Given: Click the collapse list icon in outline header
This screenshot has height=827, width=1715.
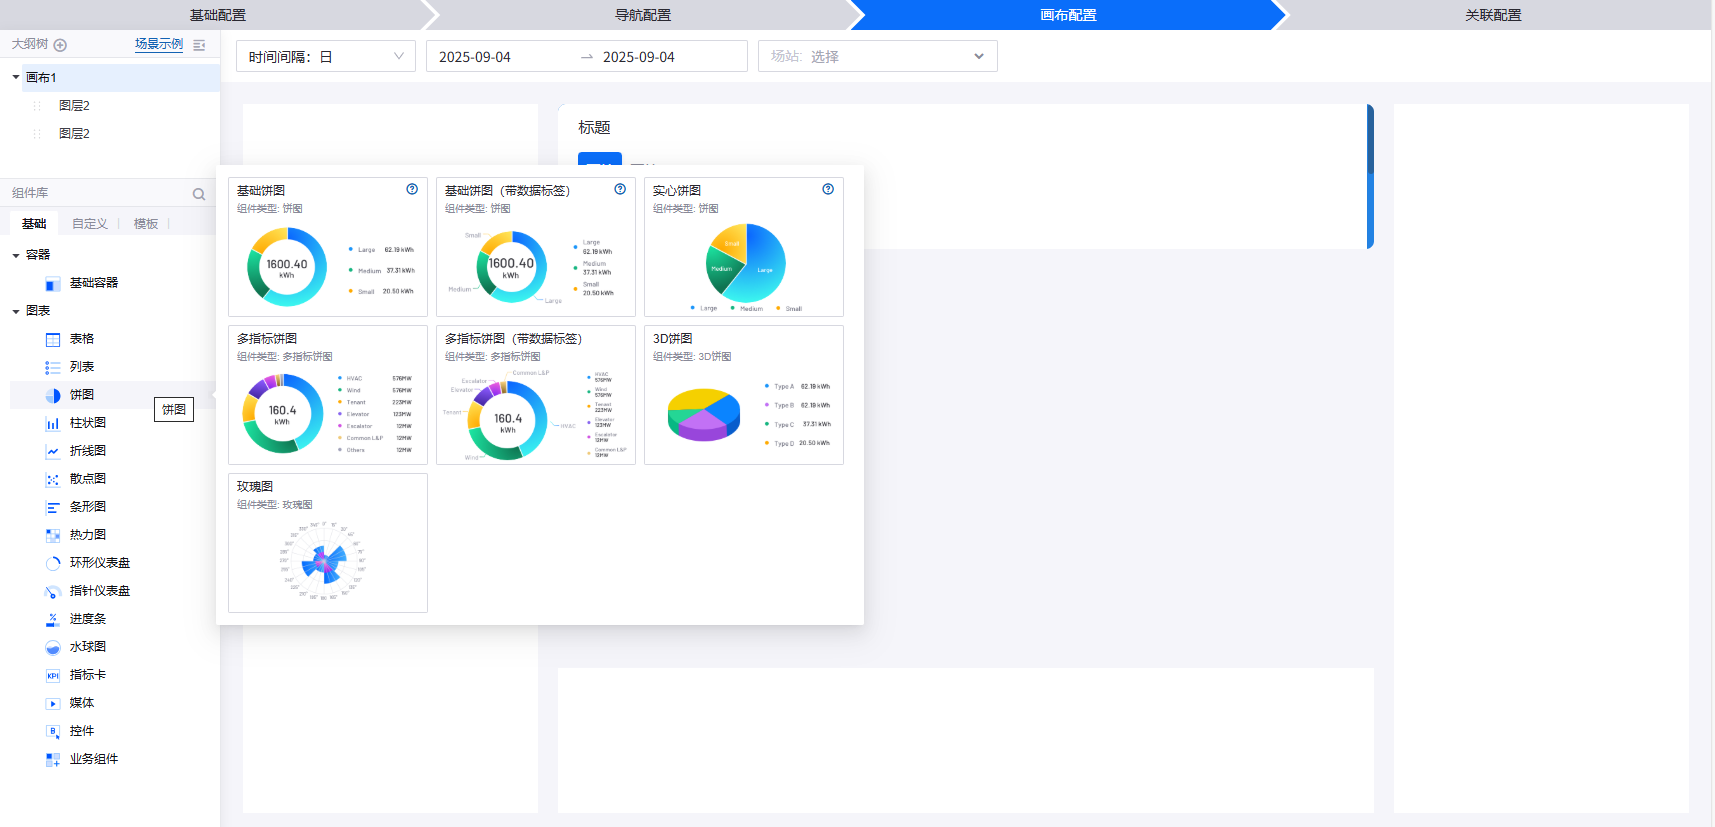Looking at the screenshot, I should (x=199, y=45).
